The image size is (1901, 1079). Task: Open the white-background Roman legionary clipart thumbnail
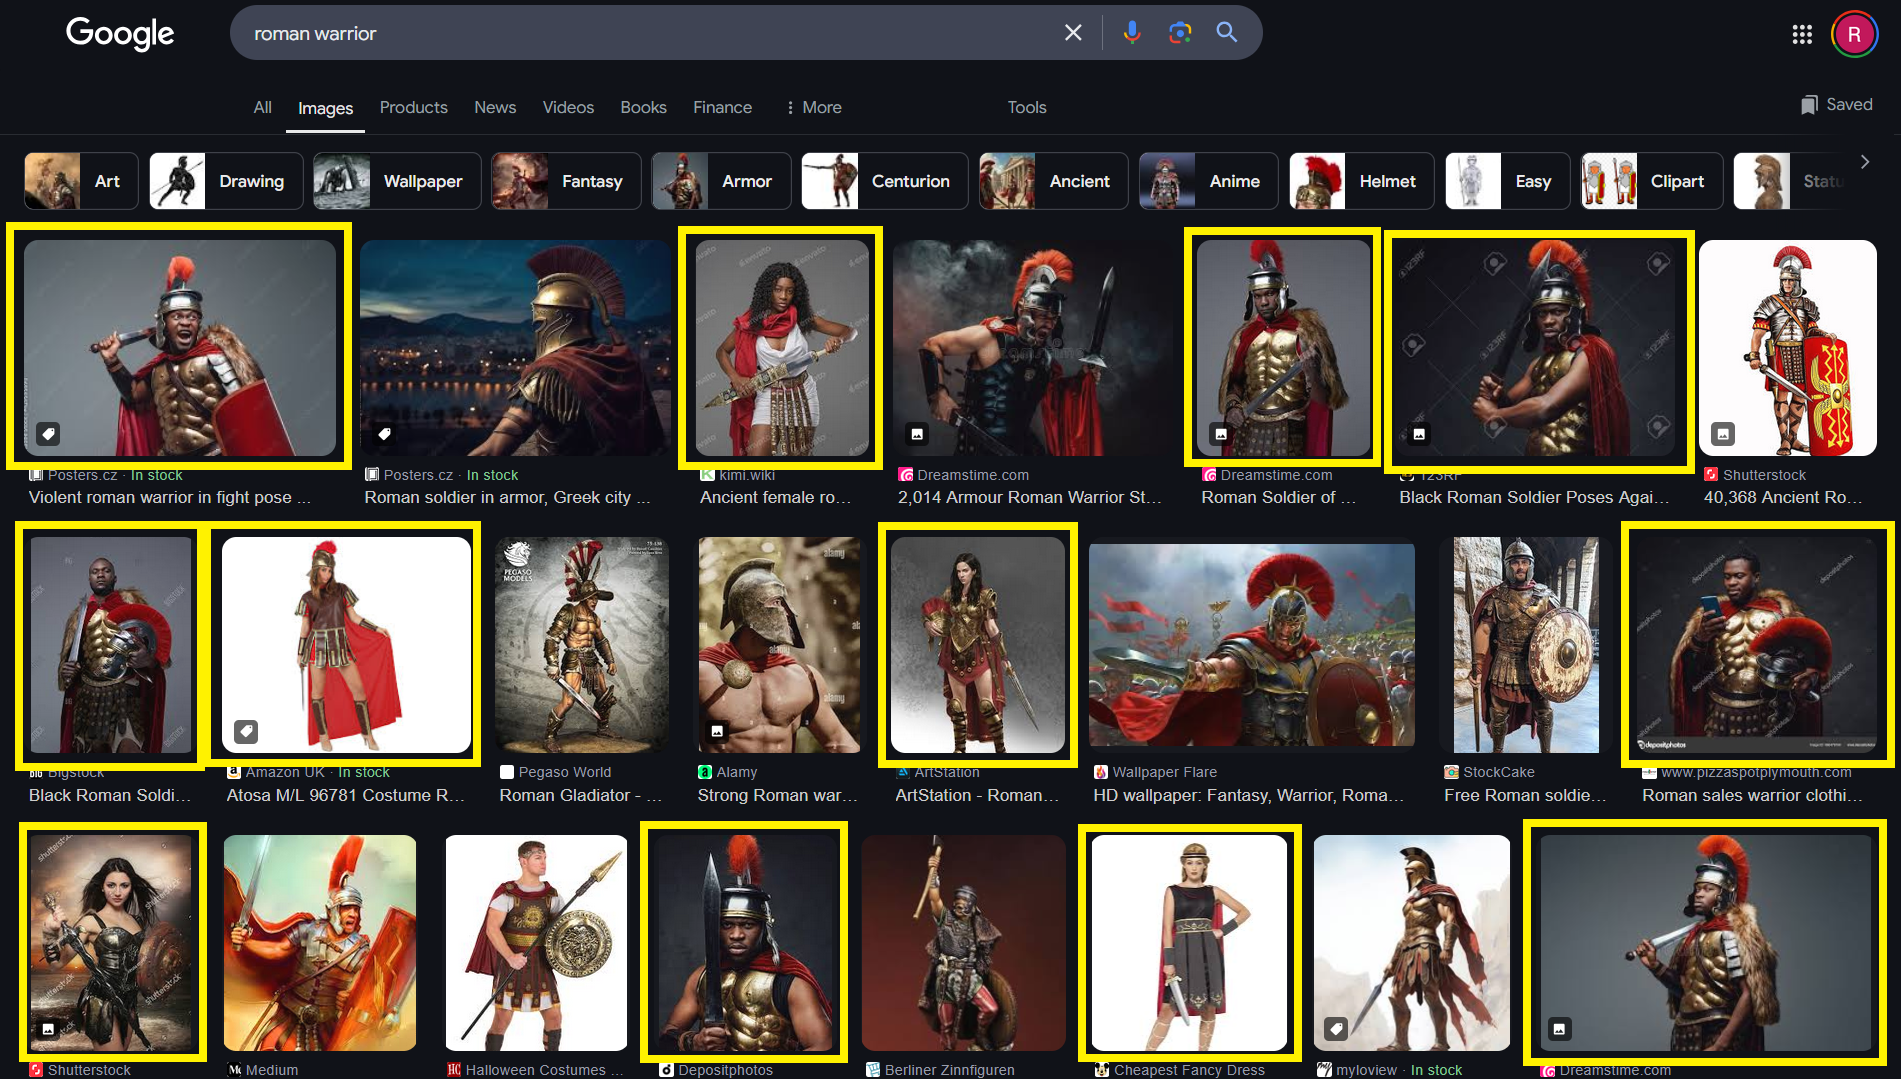click(x=1787, y=348)
